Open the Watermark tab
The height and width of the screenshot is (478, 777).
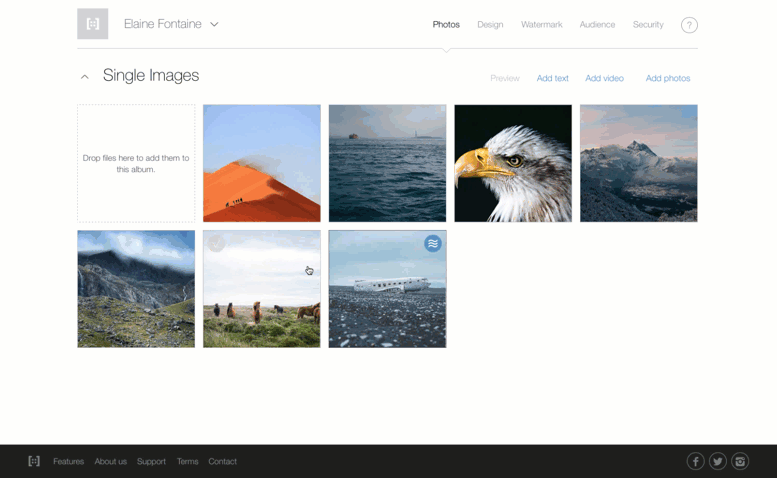542,24
